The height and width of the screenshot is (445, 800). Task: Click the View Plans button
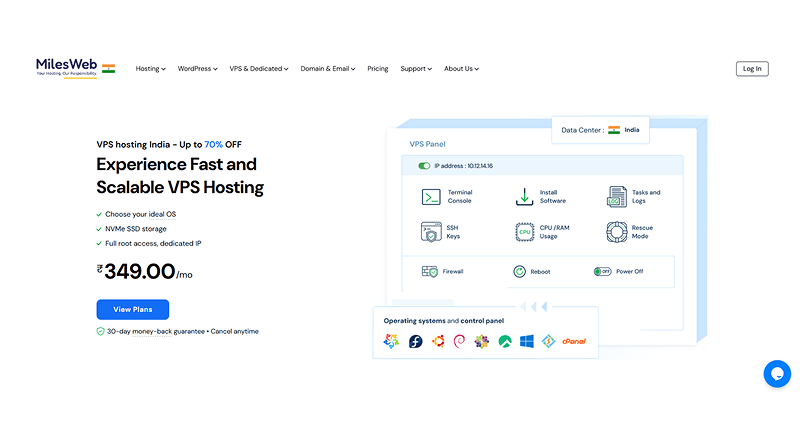133,309
